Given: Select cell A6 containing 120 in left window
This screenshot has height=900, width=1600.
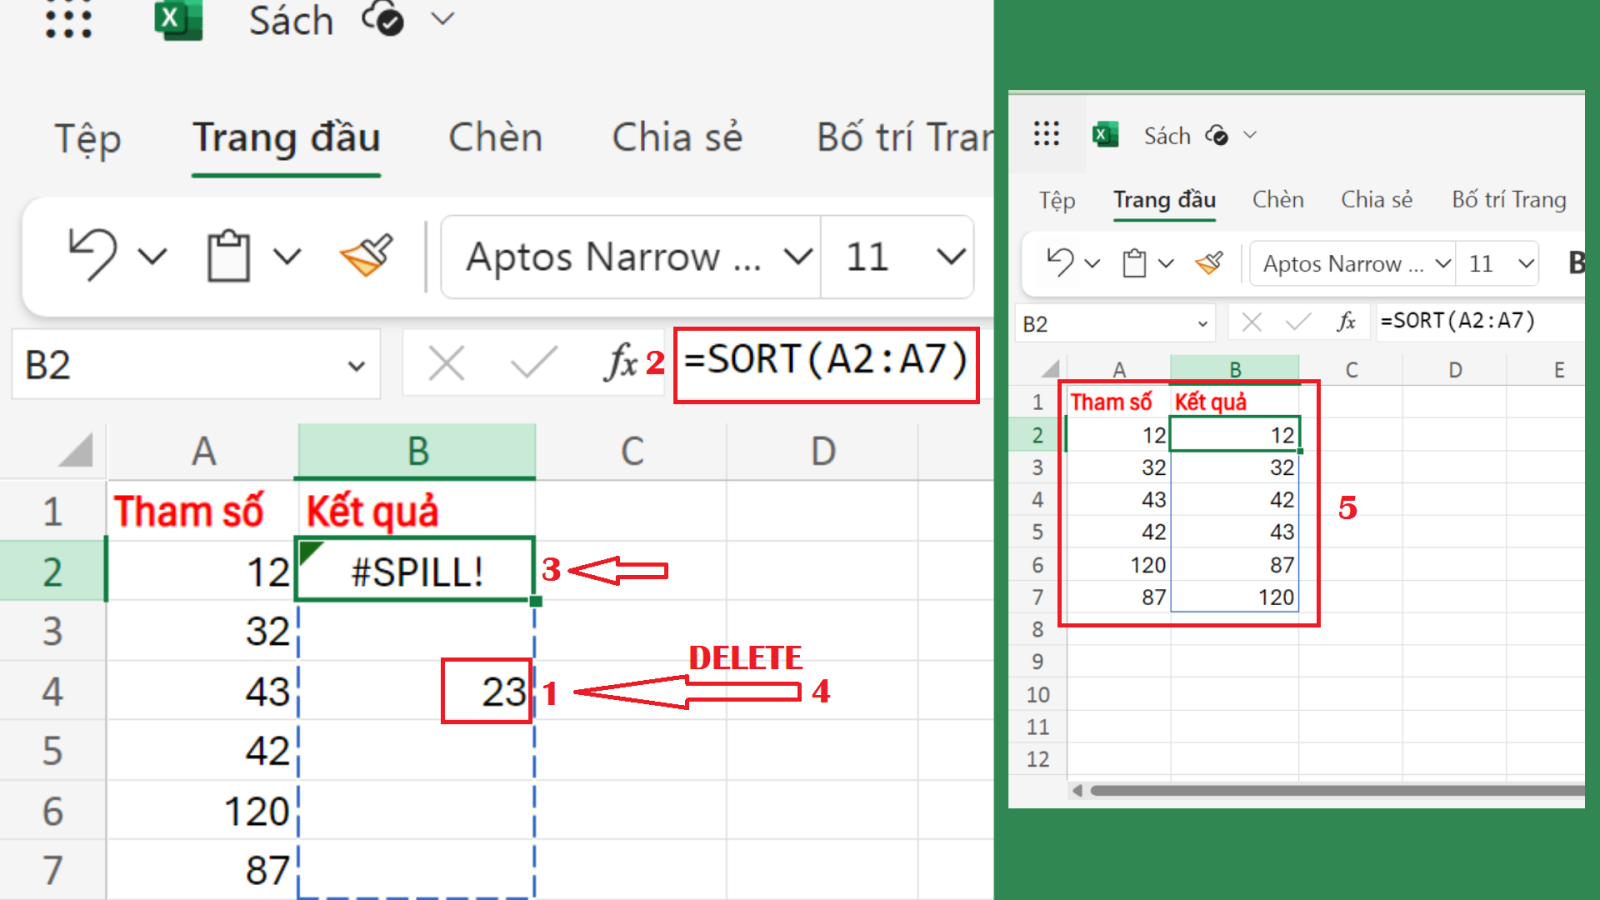Looking at the screenshot, I should [x=202, y=811].
